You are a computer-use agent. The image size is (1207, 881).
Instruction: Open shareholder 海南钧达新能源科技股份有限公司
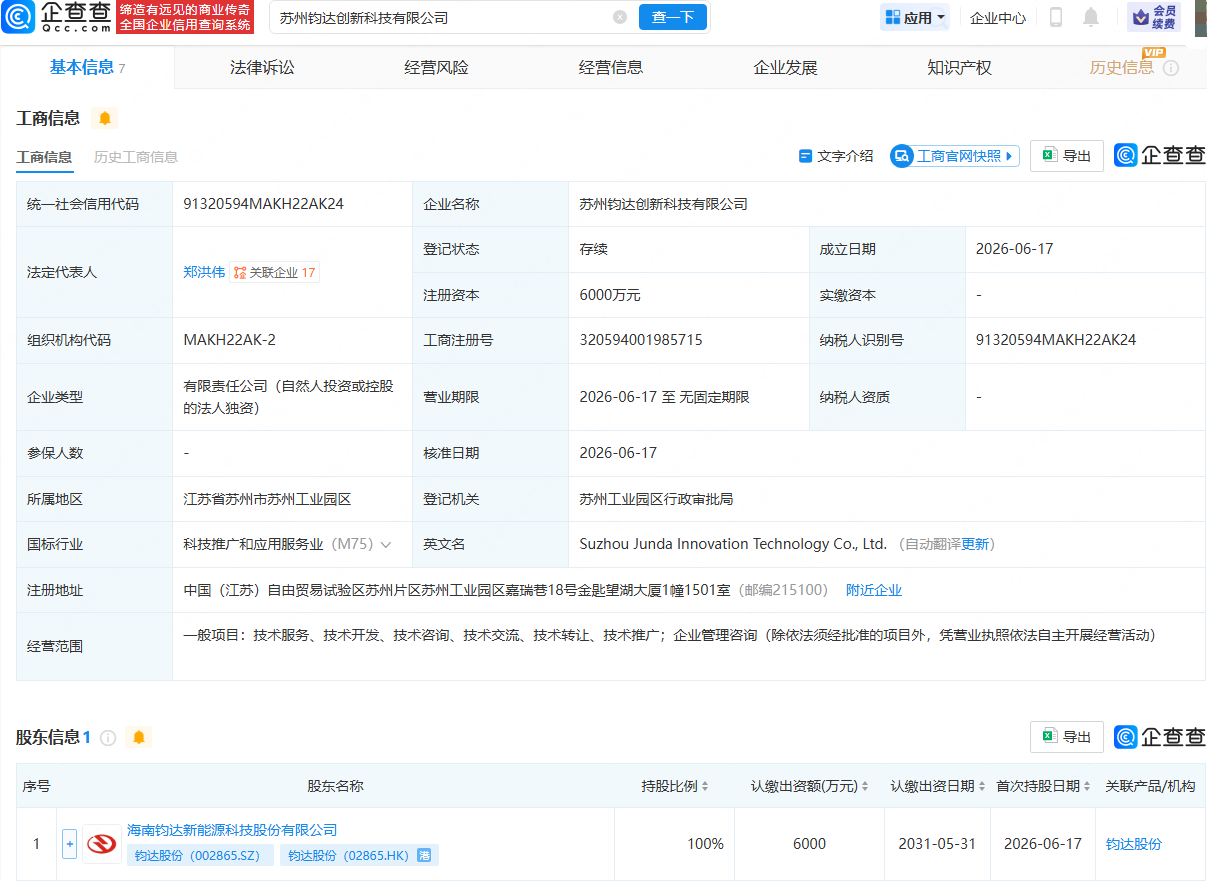click(232, 830)
